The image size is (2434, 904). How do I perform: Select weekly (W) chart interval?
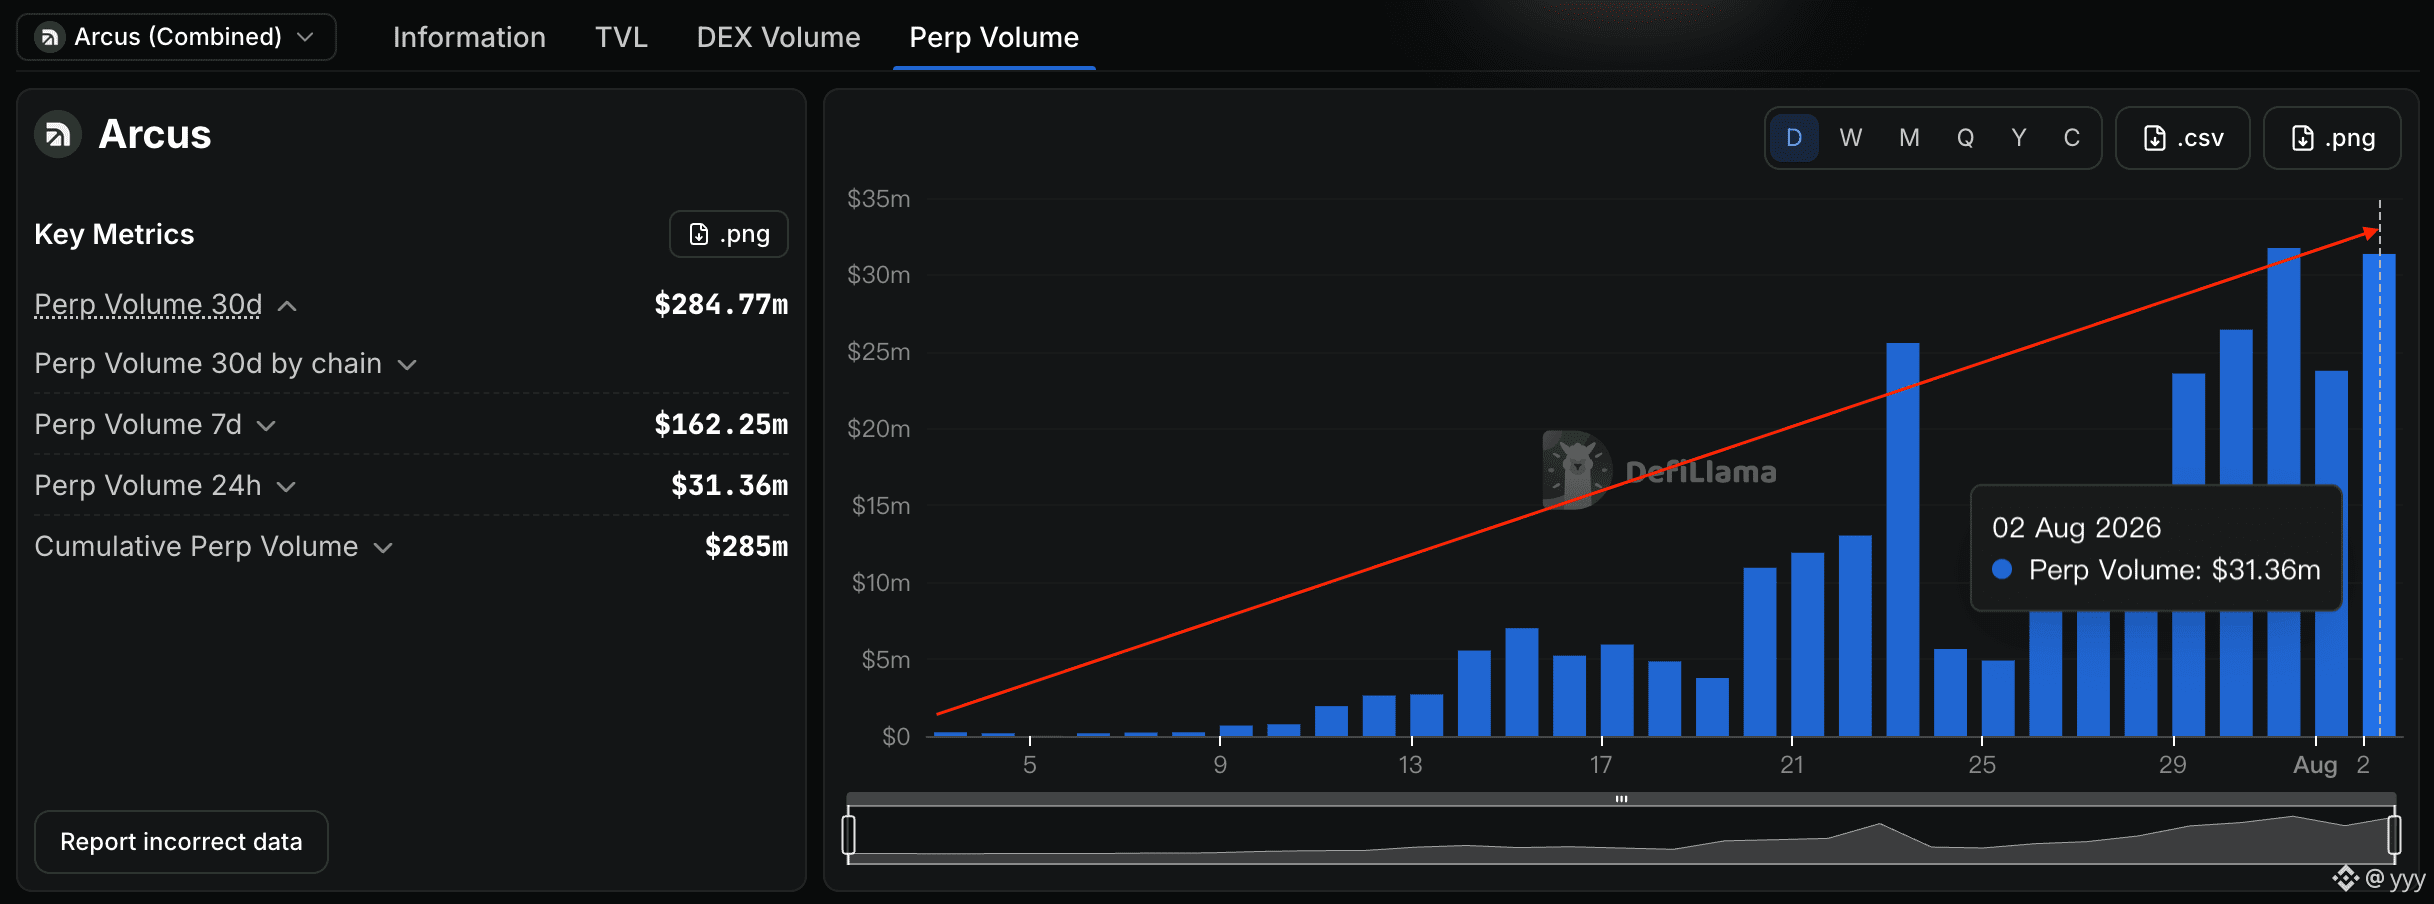pyautogui.click(x=1851, y=138)
